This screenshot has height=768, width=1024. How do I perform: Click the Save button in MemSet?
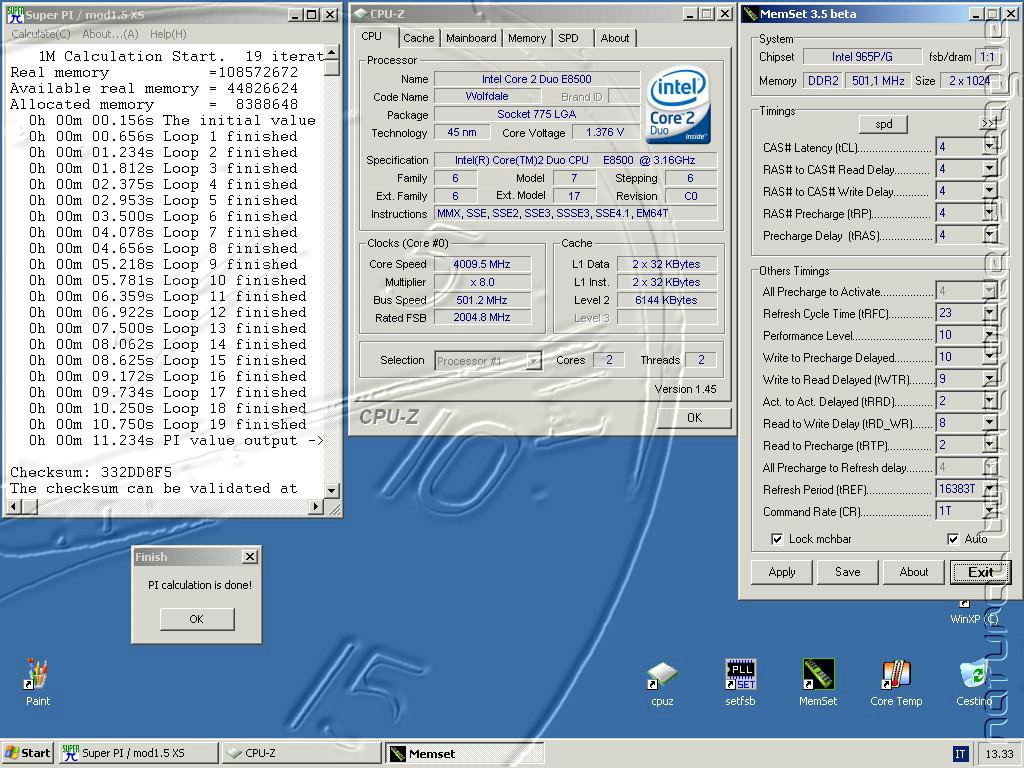848,572
